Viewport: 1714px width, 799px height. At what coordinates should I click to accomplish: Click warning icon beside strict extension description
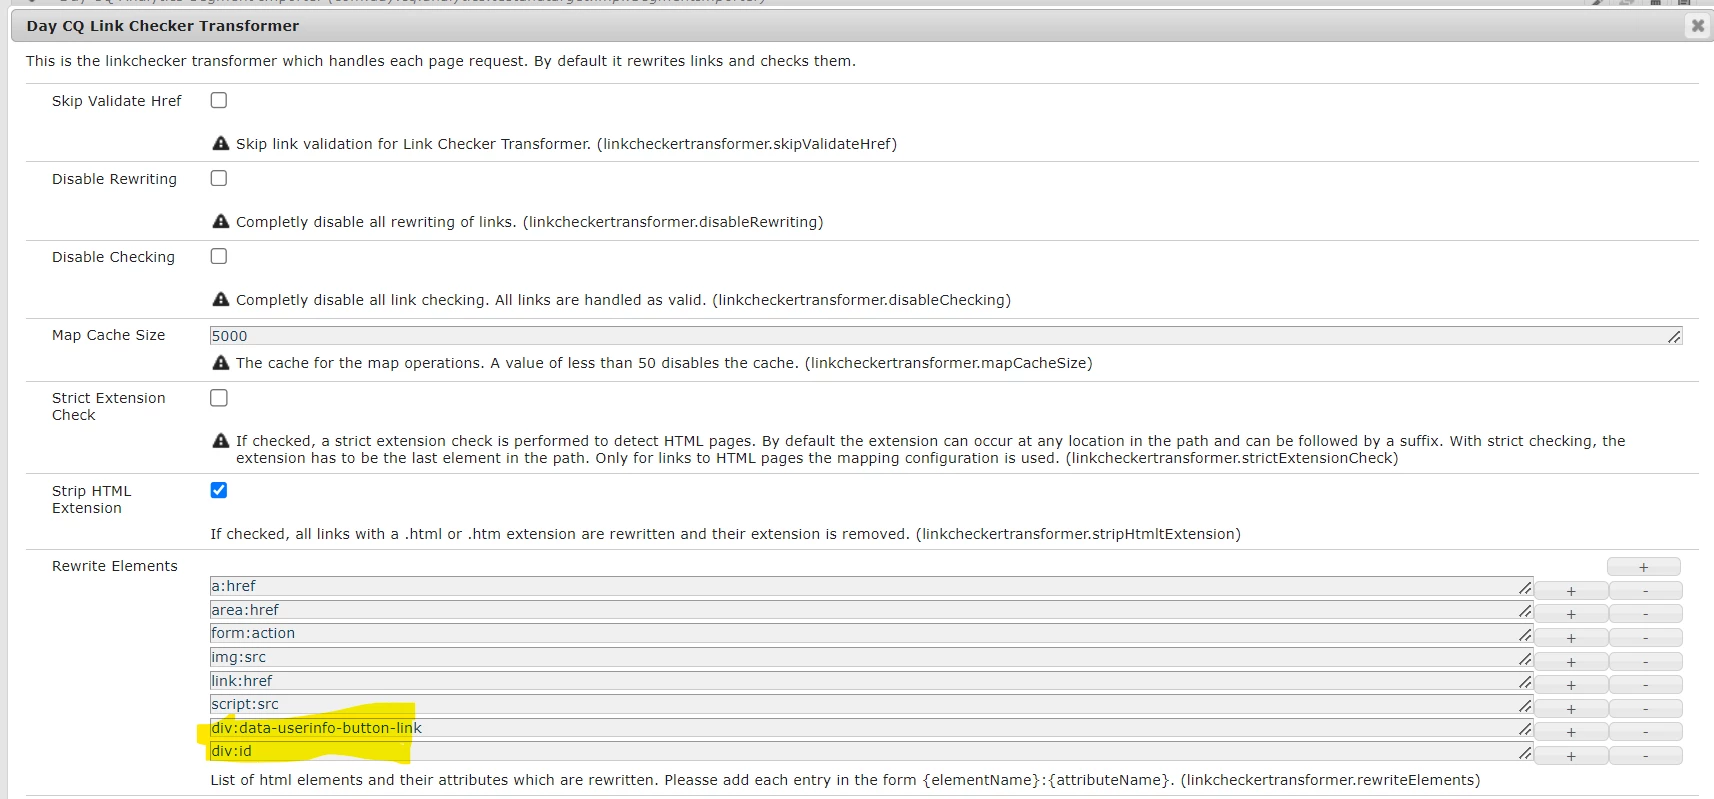click(221, 440)
